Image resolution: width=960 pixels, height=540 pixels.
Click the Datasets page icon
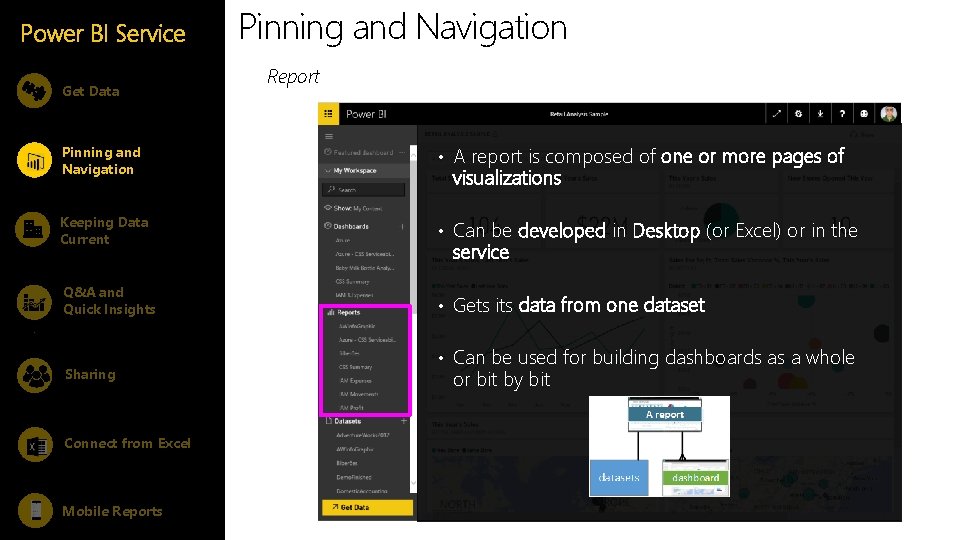pyautogui.click(x=329, y=421)
